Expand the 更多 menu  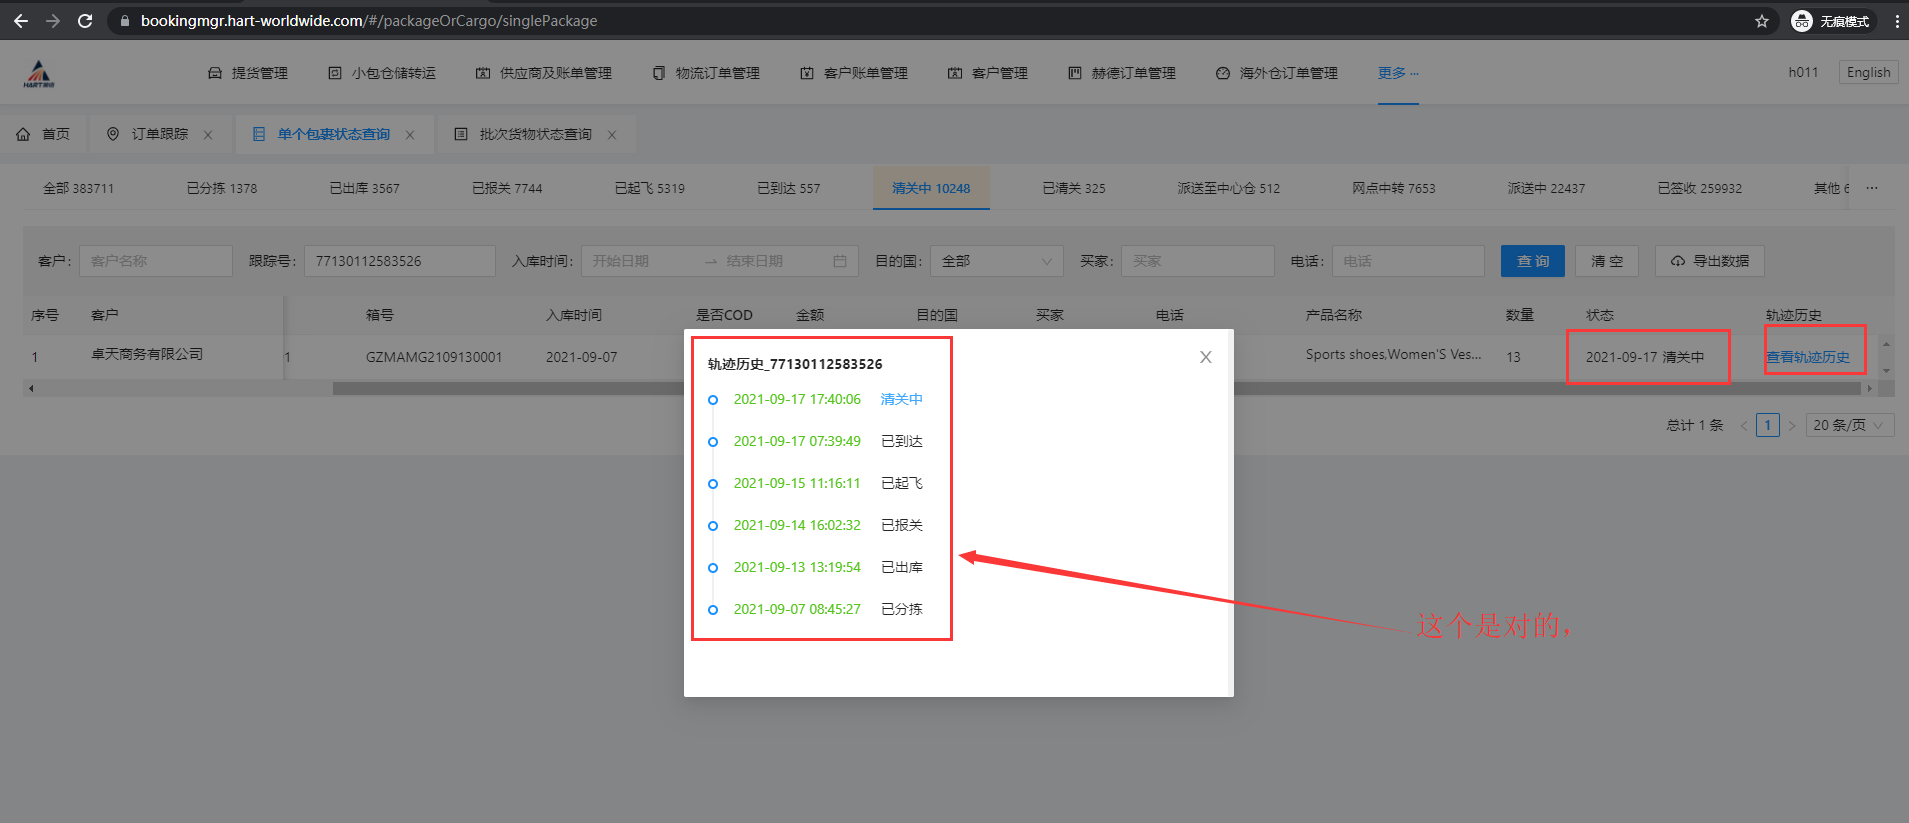[1397, 73]
